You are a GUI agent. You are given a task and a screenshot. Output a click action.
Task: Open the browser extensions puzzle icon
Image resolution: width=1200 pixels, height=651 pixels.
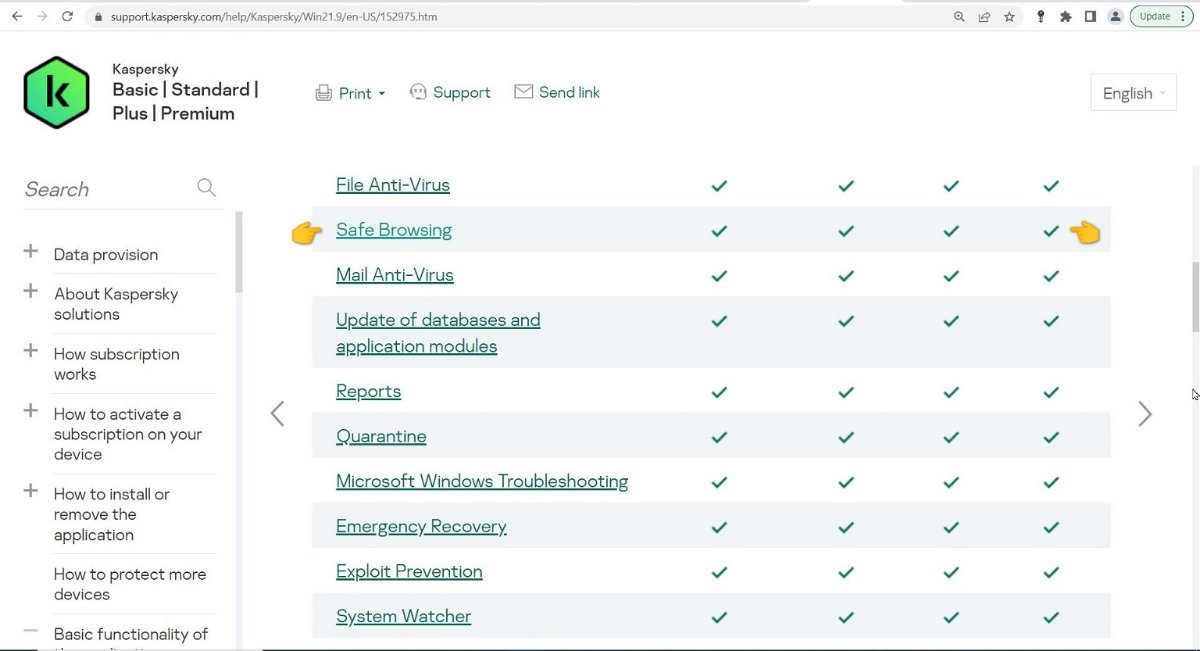[1065, 16]
